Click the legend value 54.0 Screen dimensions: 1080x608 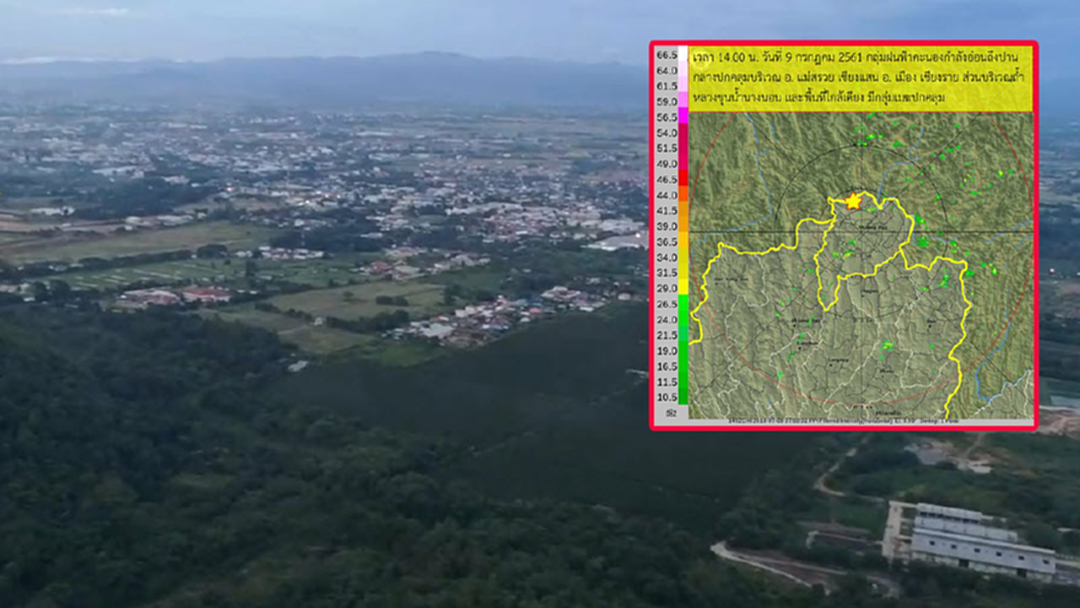click(667, 133)
